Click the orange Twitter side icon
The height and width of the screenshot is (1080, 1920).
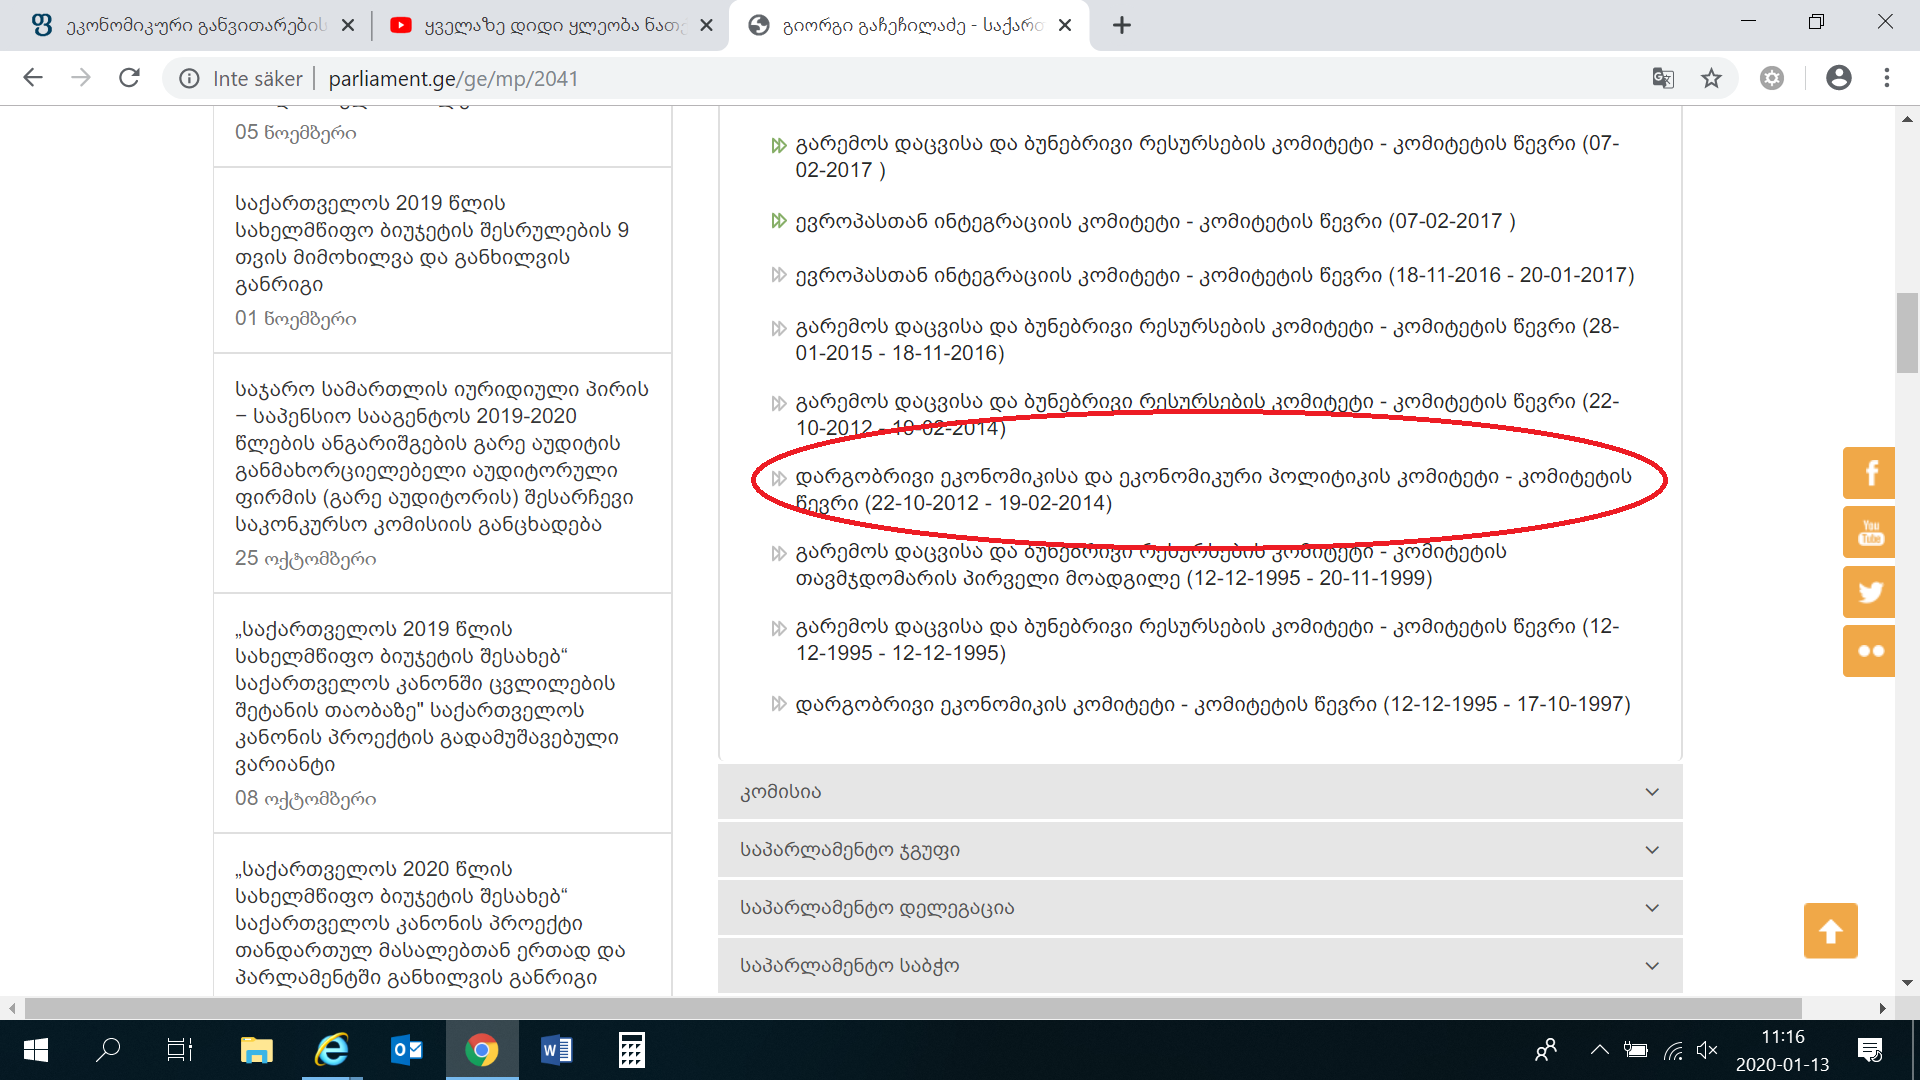point(1869,592)
